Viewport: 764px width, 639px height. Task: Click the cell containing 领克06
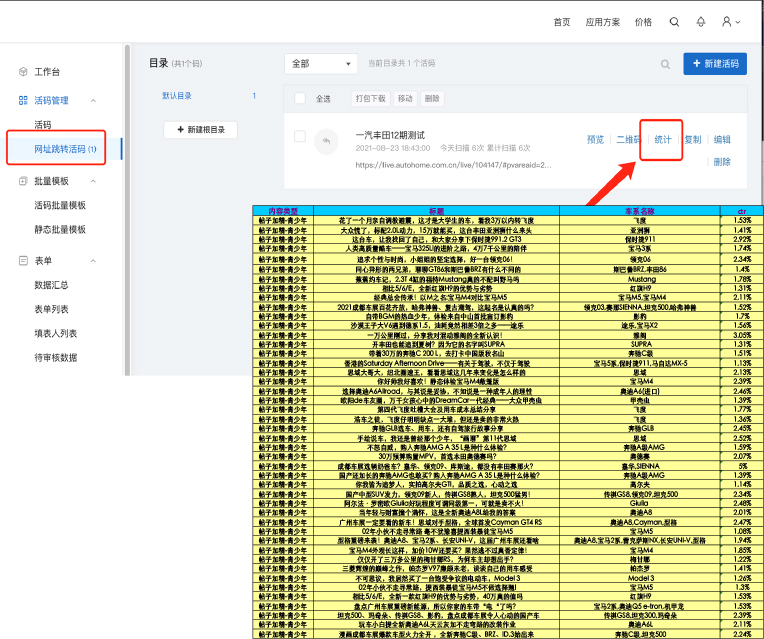640,259
